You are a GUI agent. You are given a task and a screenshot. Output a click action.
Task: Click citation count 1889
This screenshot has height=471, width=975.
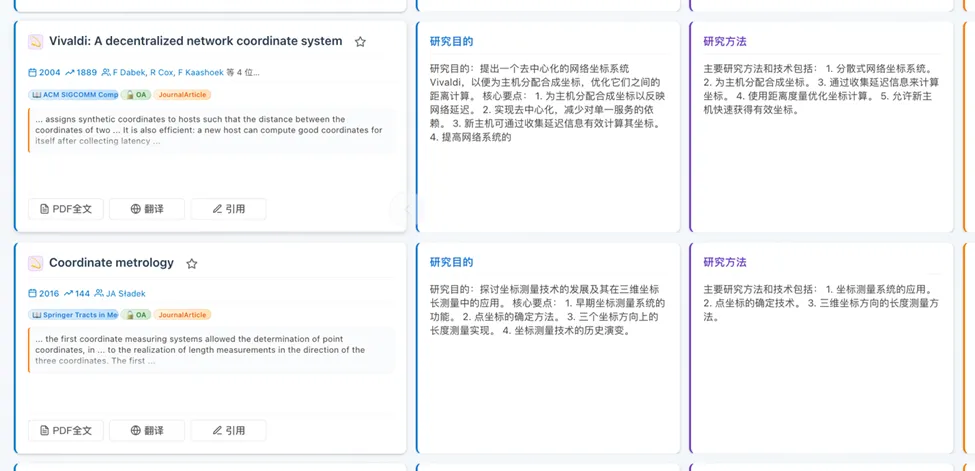[81, 72]
